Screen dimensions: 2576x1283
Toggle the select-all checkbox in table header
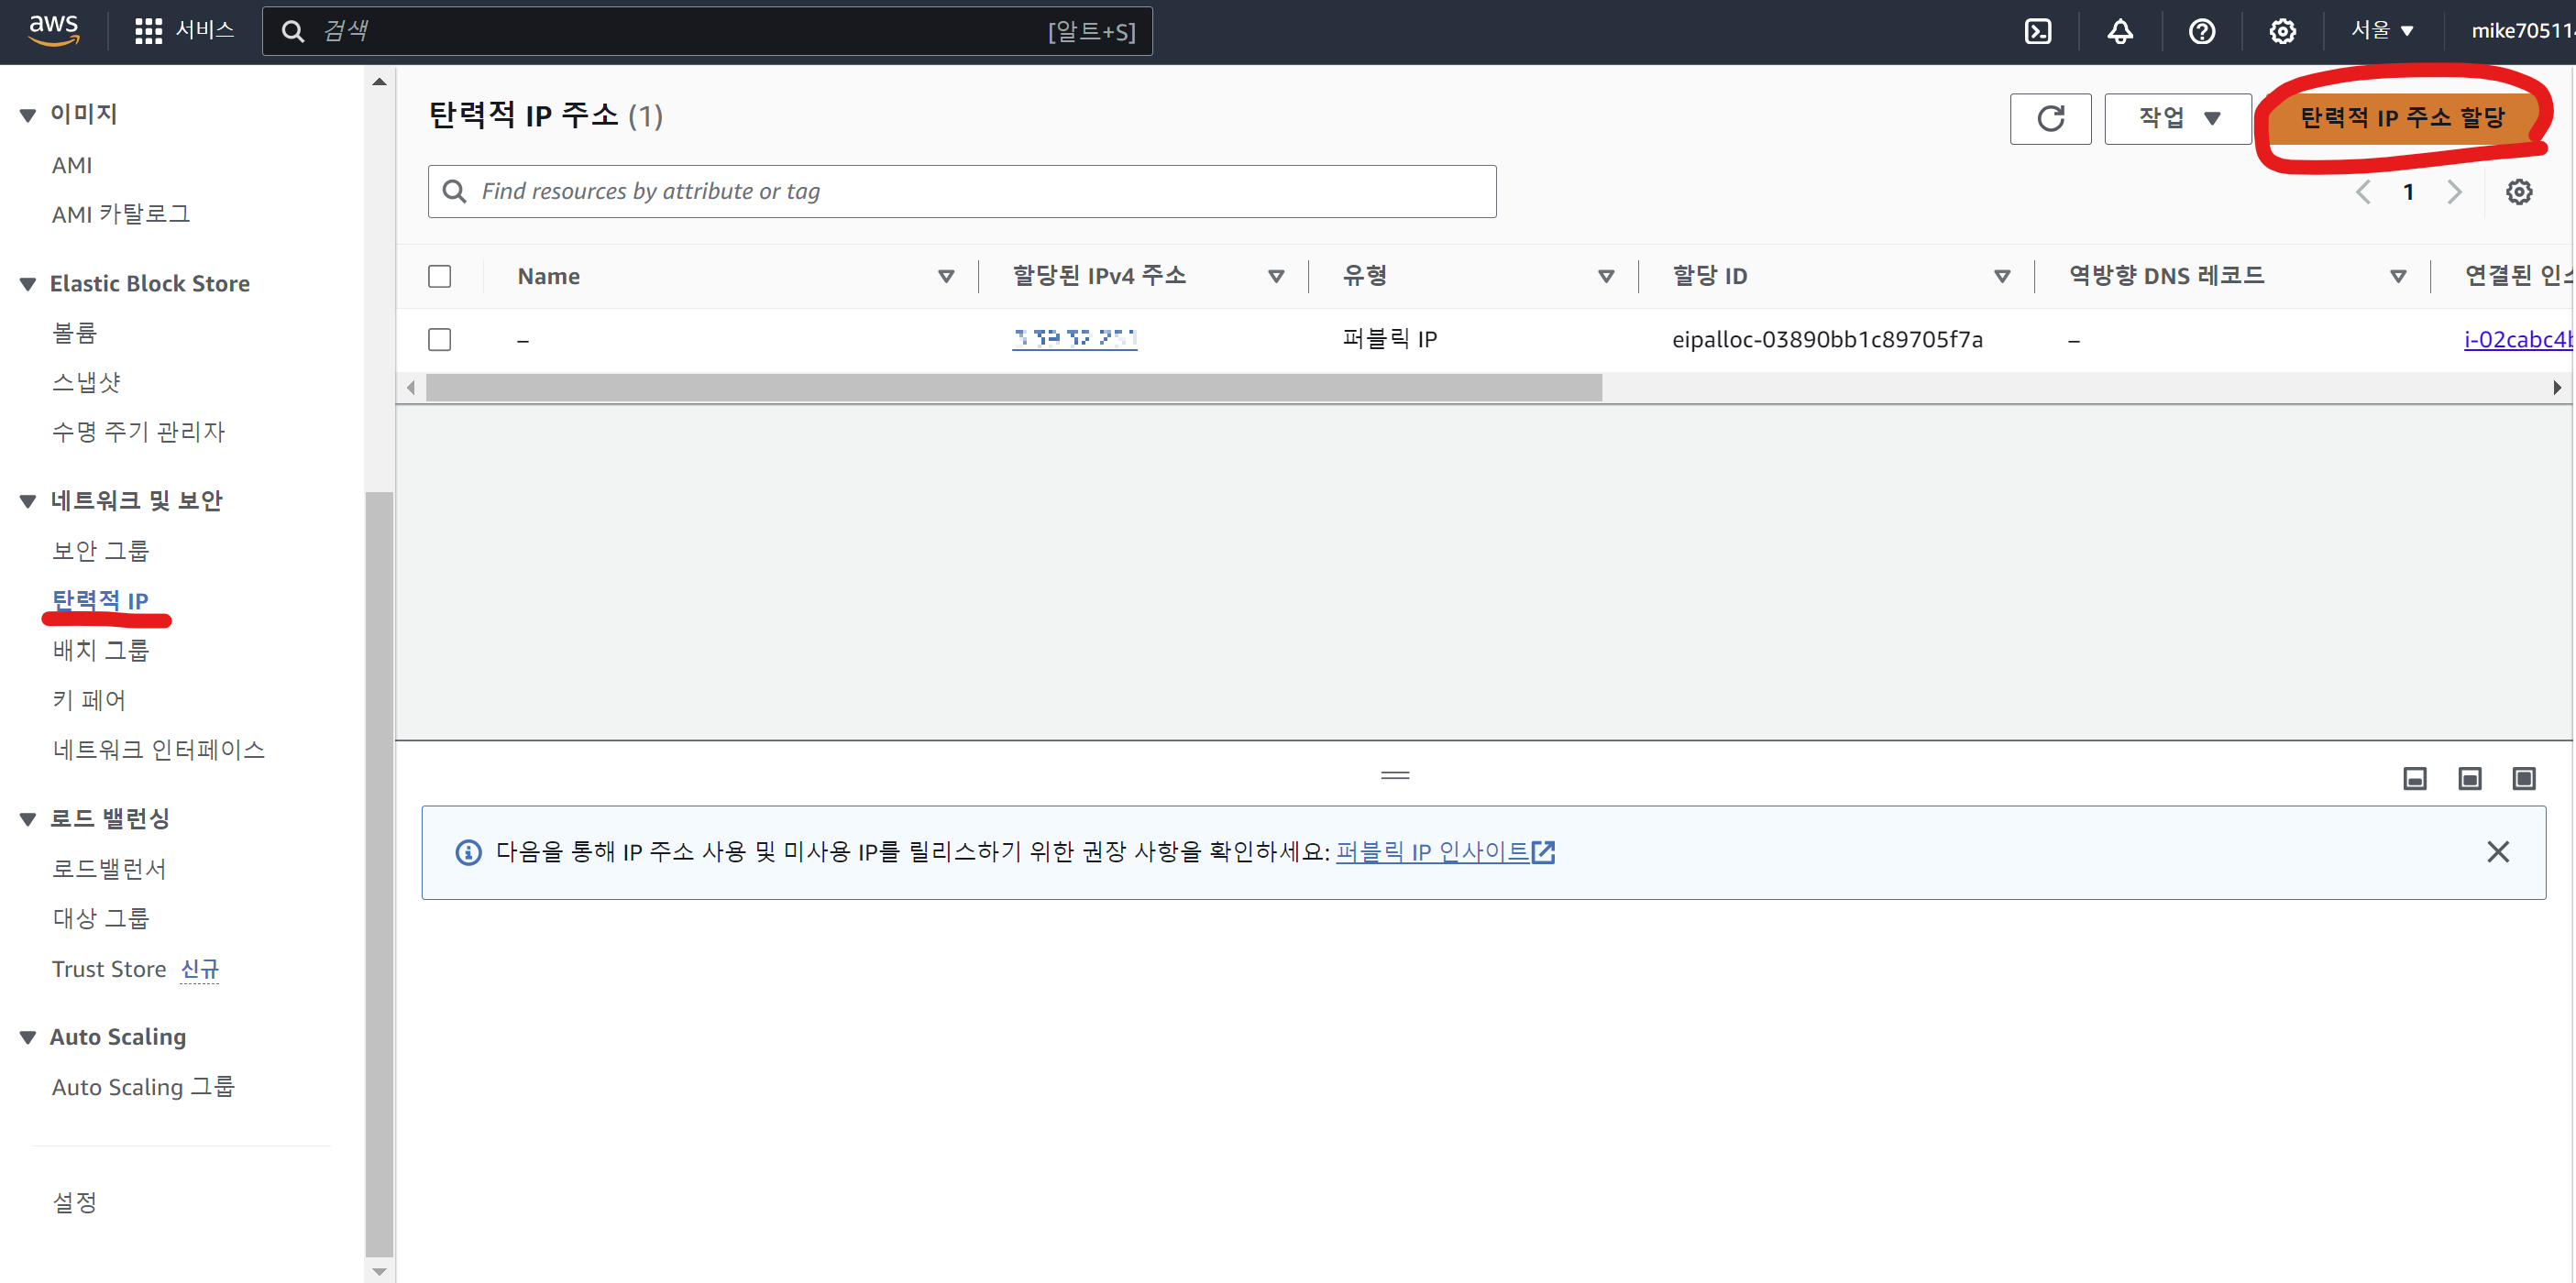click(x=439, y=276)
